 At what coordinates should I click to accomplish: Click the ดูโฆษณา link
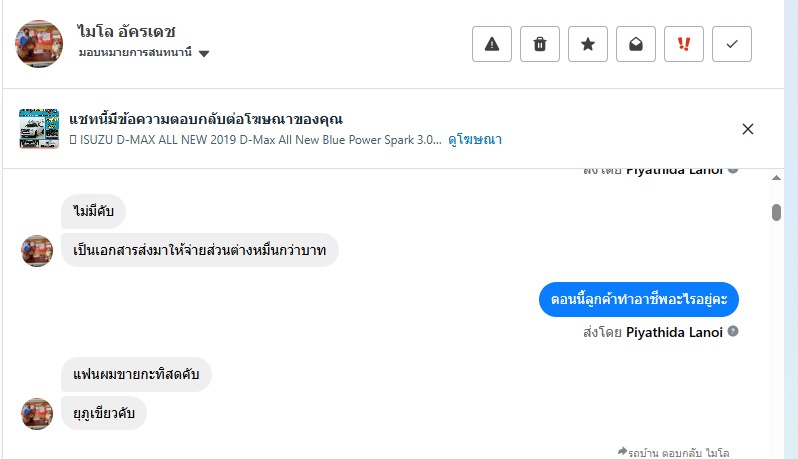[475, 140]
